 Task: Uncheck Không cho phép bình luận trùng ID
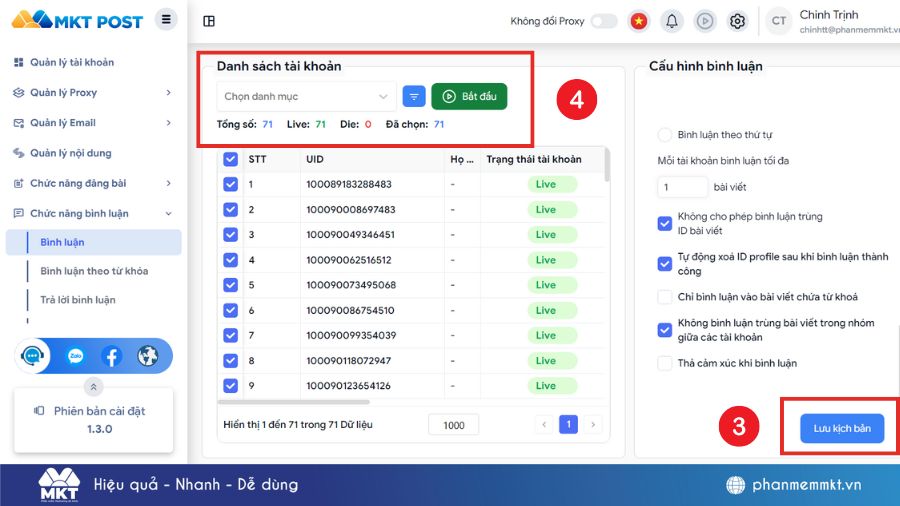665,224
